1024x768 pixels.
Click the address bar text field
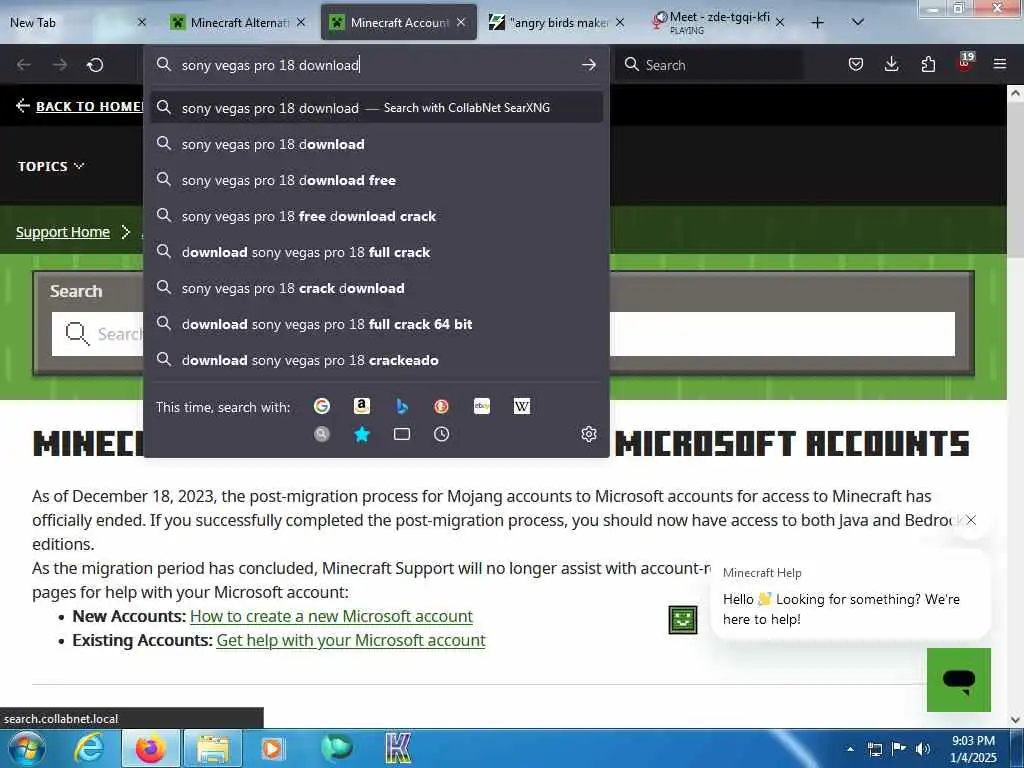tap(376, 65)
